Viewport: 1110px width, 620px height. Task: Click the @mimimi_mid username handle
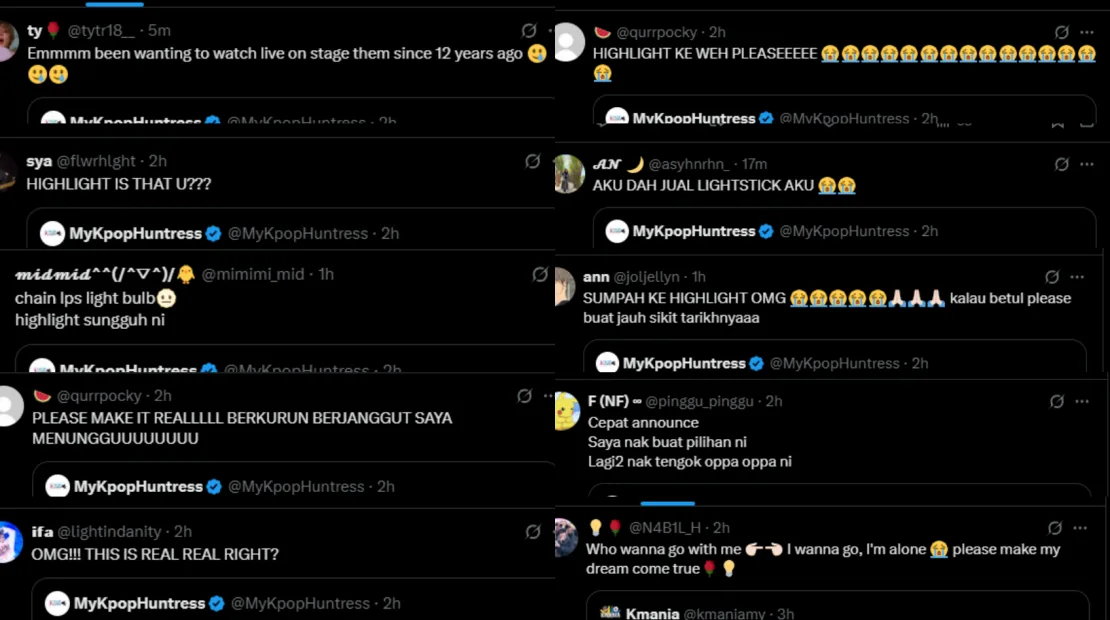[x=253, y=274]
